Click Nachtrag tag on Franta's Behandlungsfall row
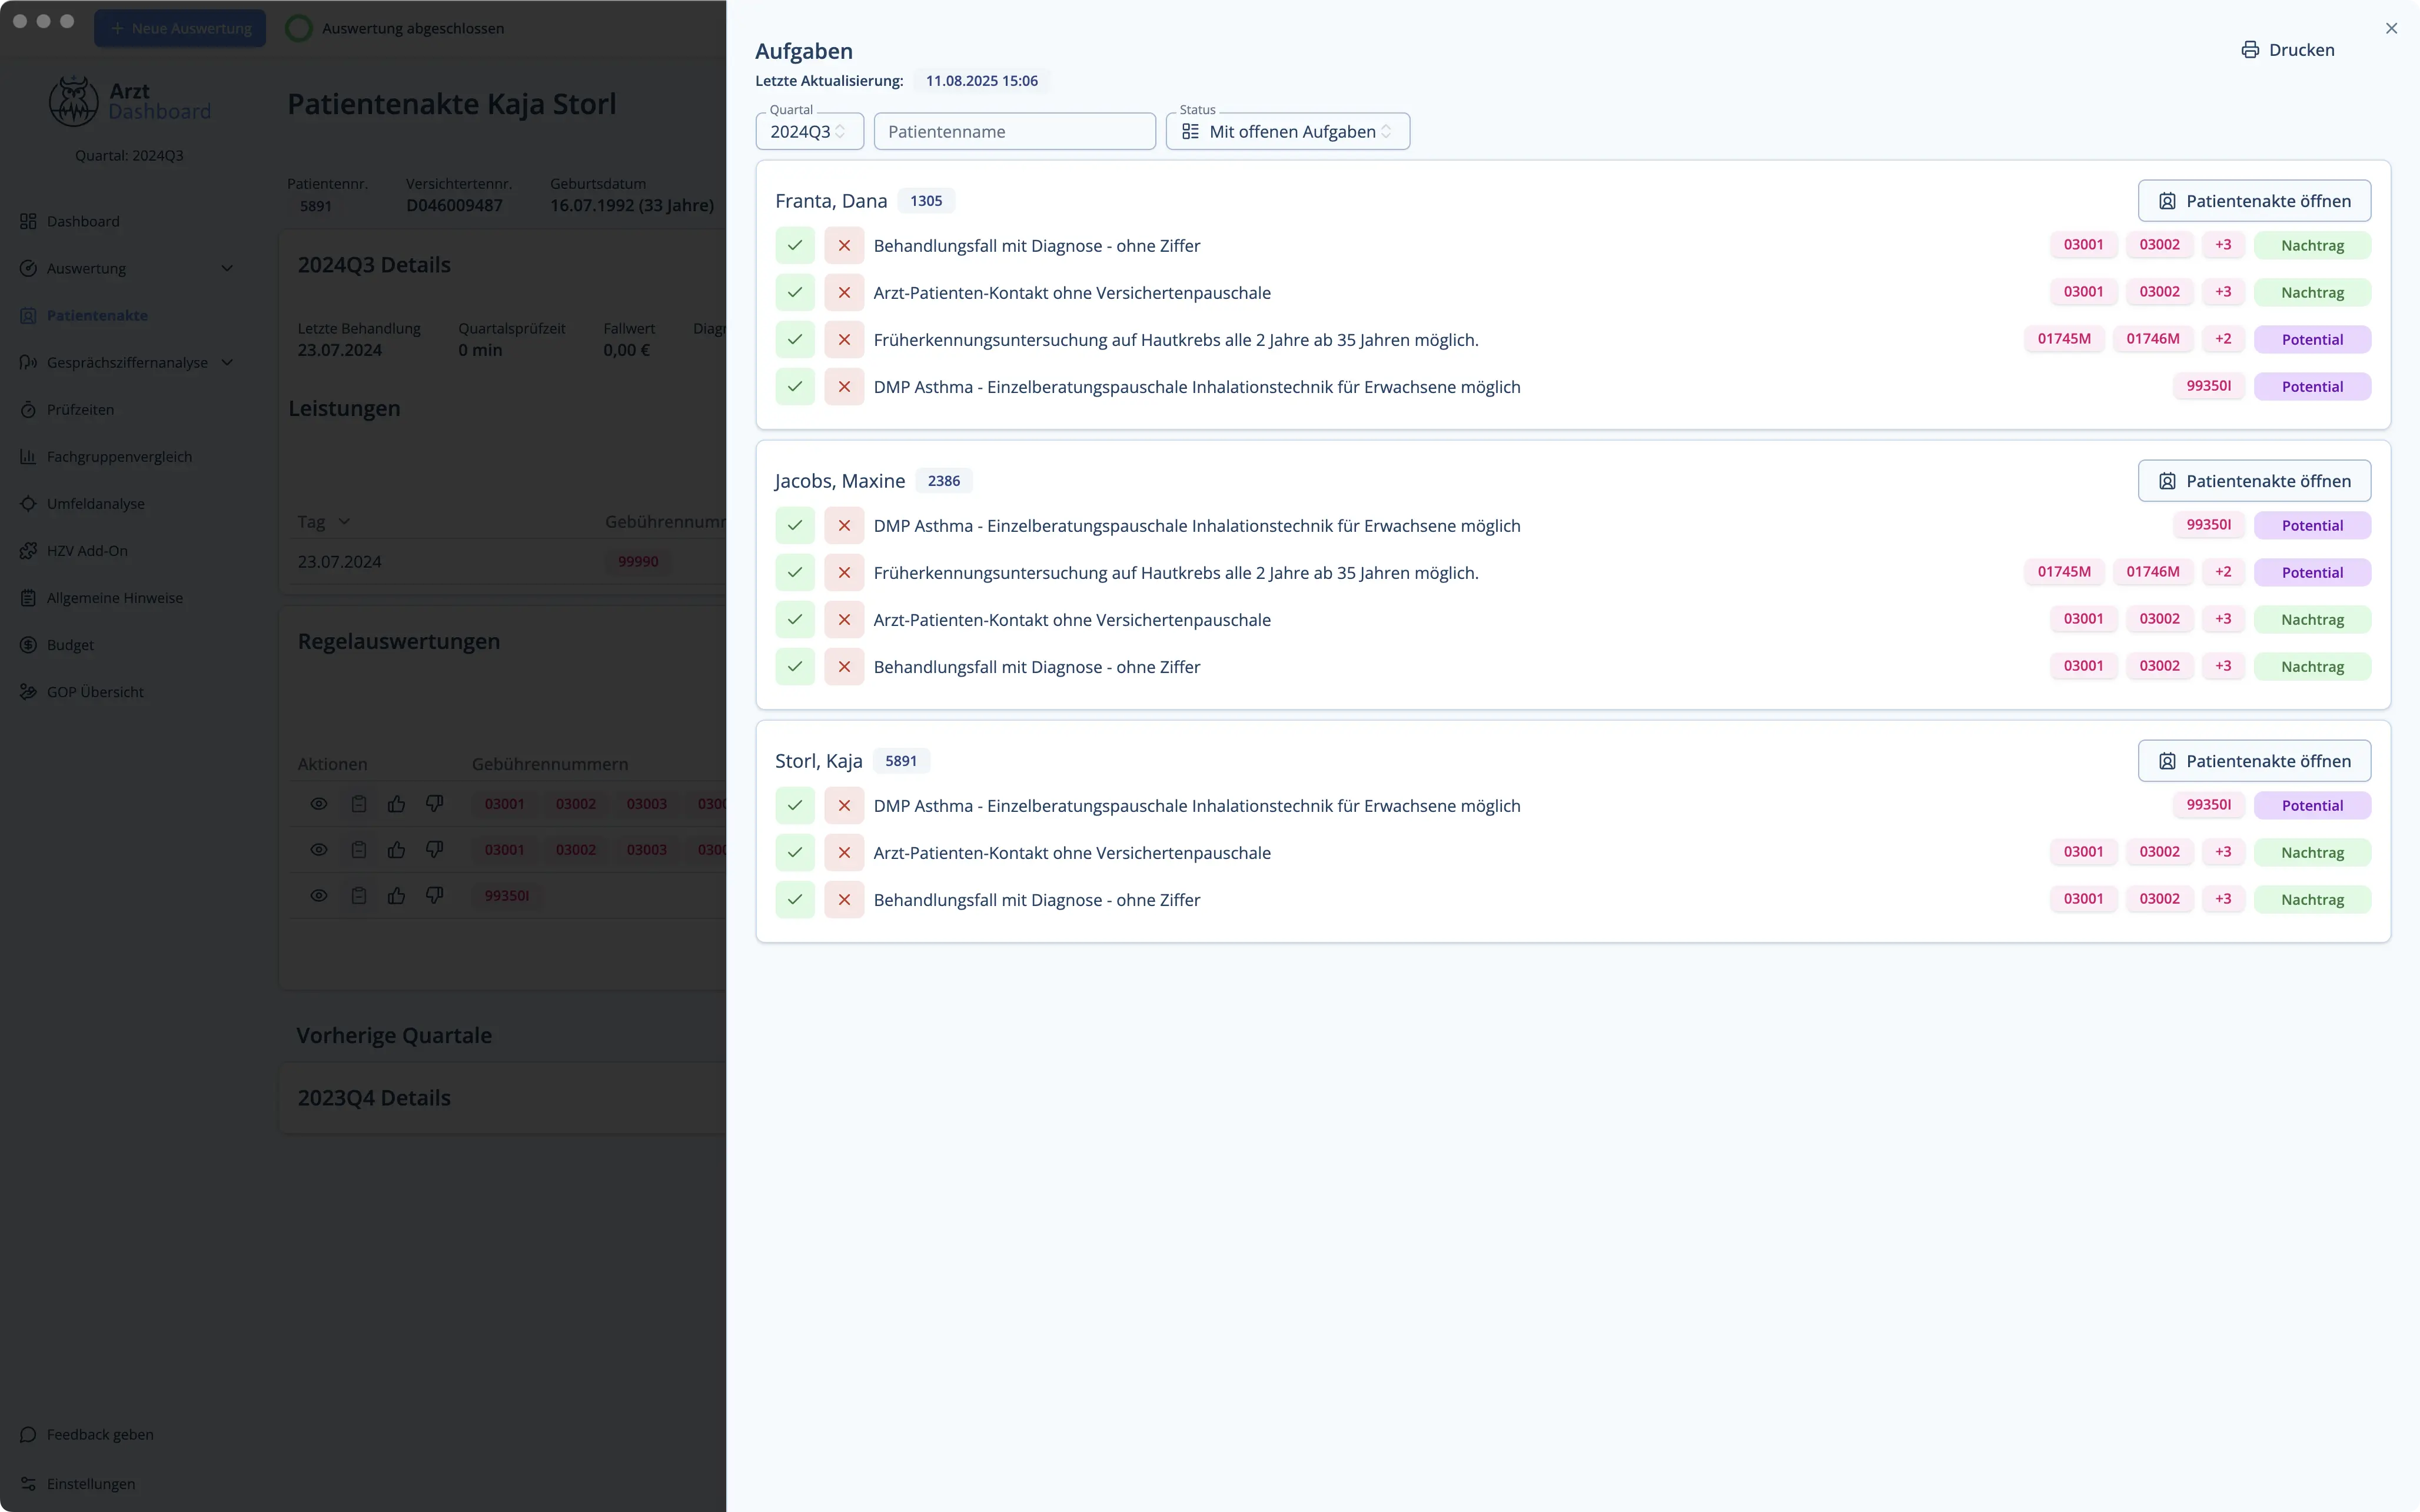This screenshot has height=1512, width=2420. click(2312, 245)
